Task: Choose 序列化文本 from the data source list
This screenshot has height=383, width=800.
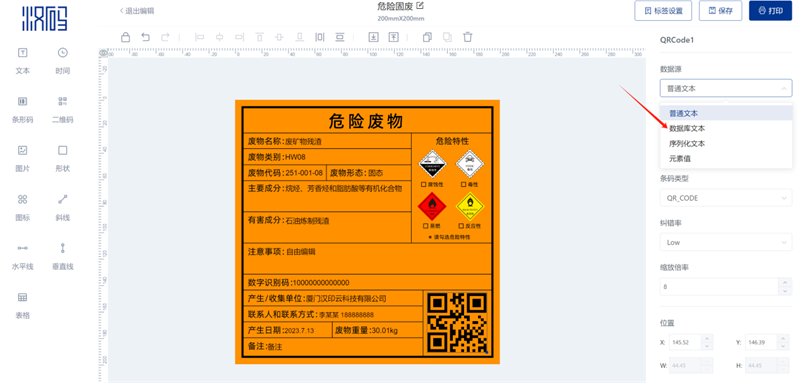Action: pos(726,144)
